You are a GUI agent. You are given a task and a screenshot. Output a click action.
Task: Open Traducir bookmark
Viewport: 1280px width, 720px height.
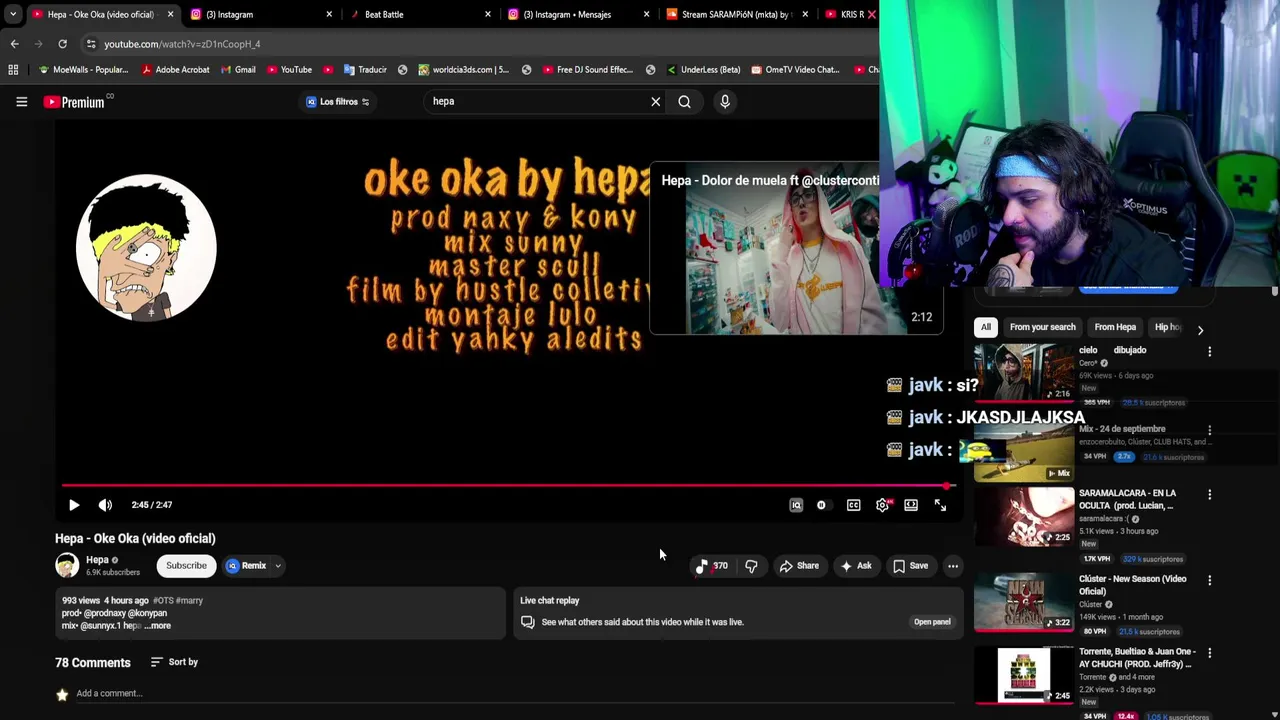point(365,69)
